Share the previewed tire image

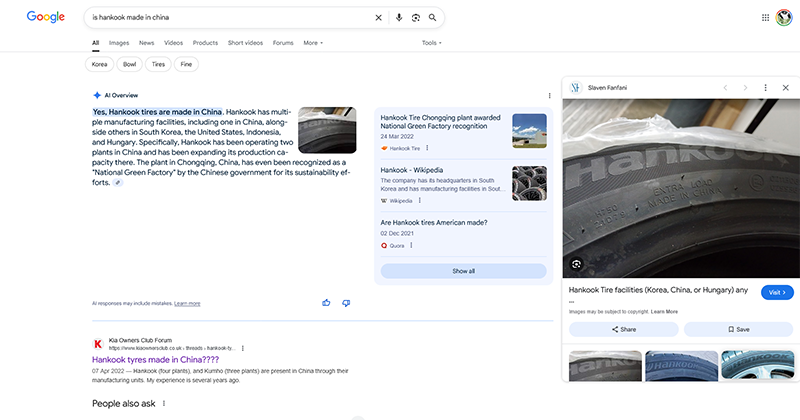tap(623, 329)
